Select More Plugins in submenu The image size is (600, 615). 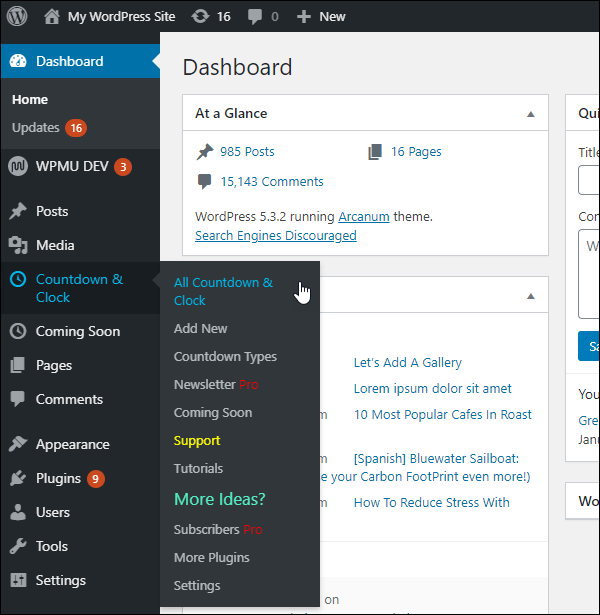coord(212,557)
